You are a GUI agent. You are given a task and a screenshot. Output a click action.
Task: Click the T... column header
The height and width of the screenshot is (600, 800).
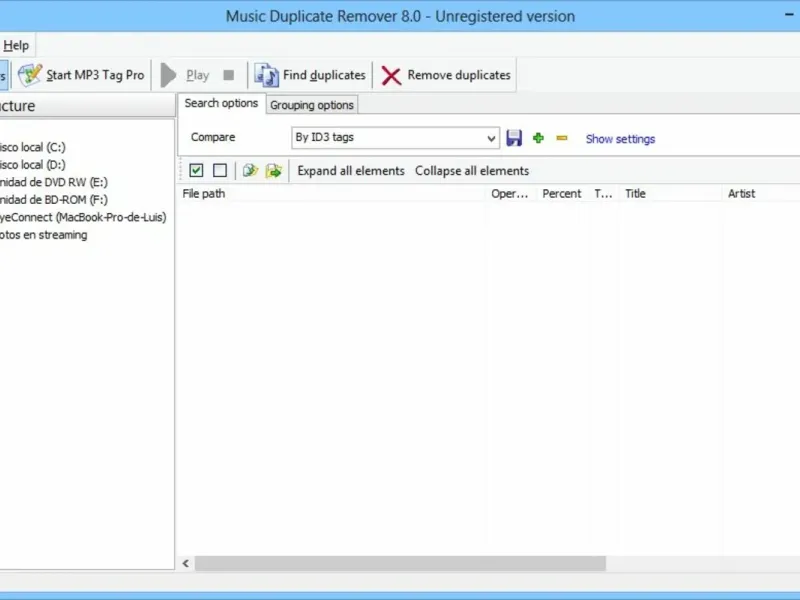pos(603,194)
